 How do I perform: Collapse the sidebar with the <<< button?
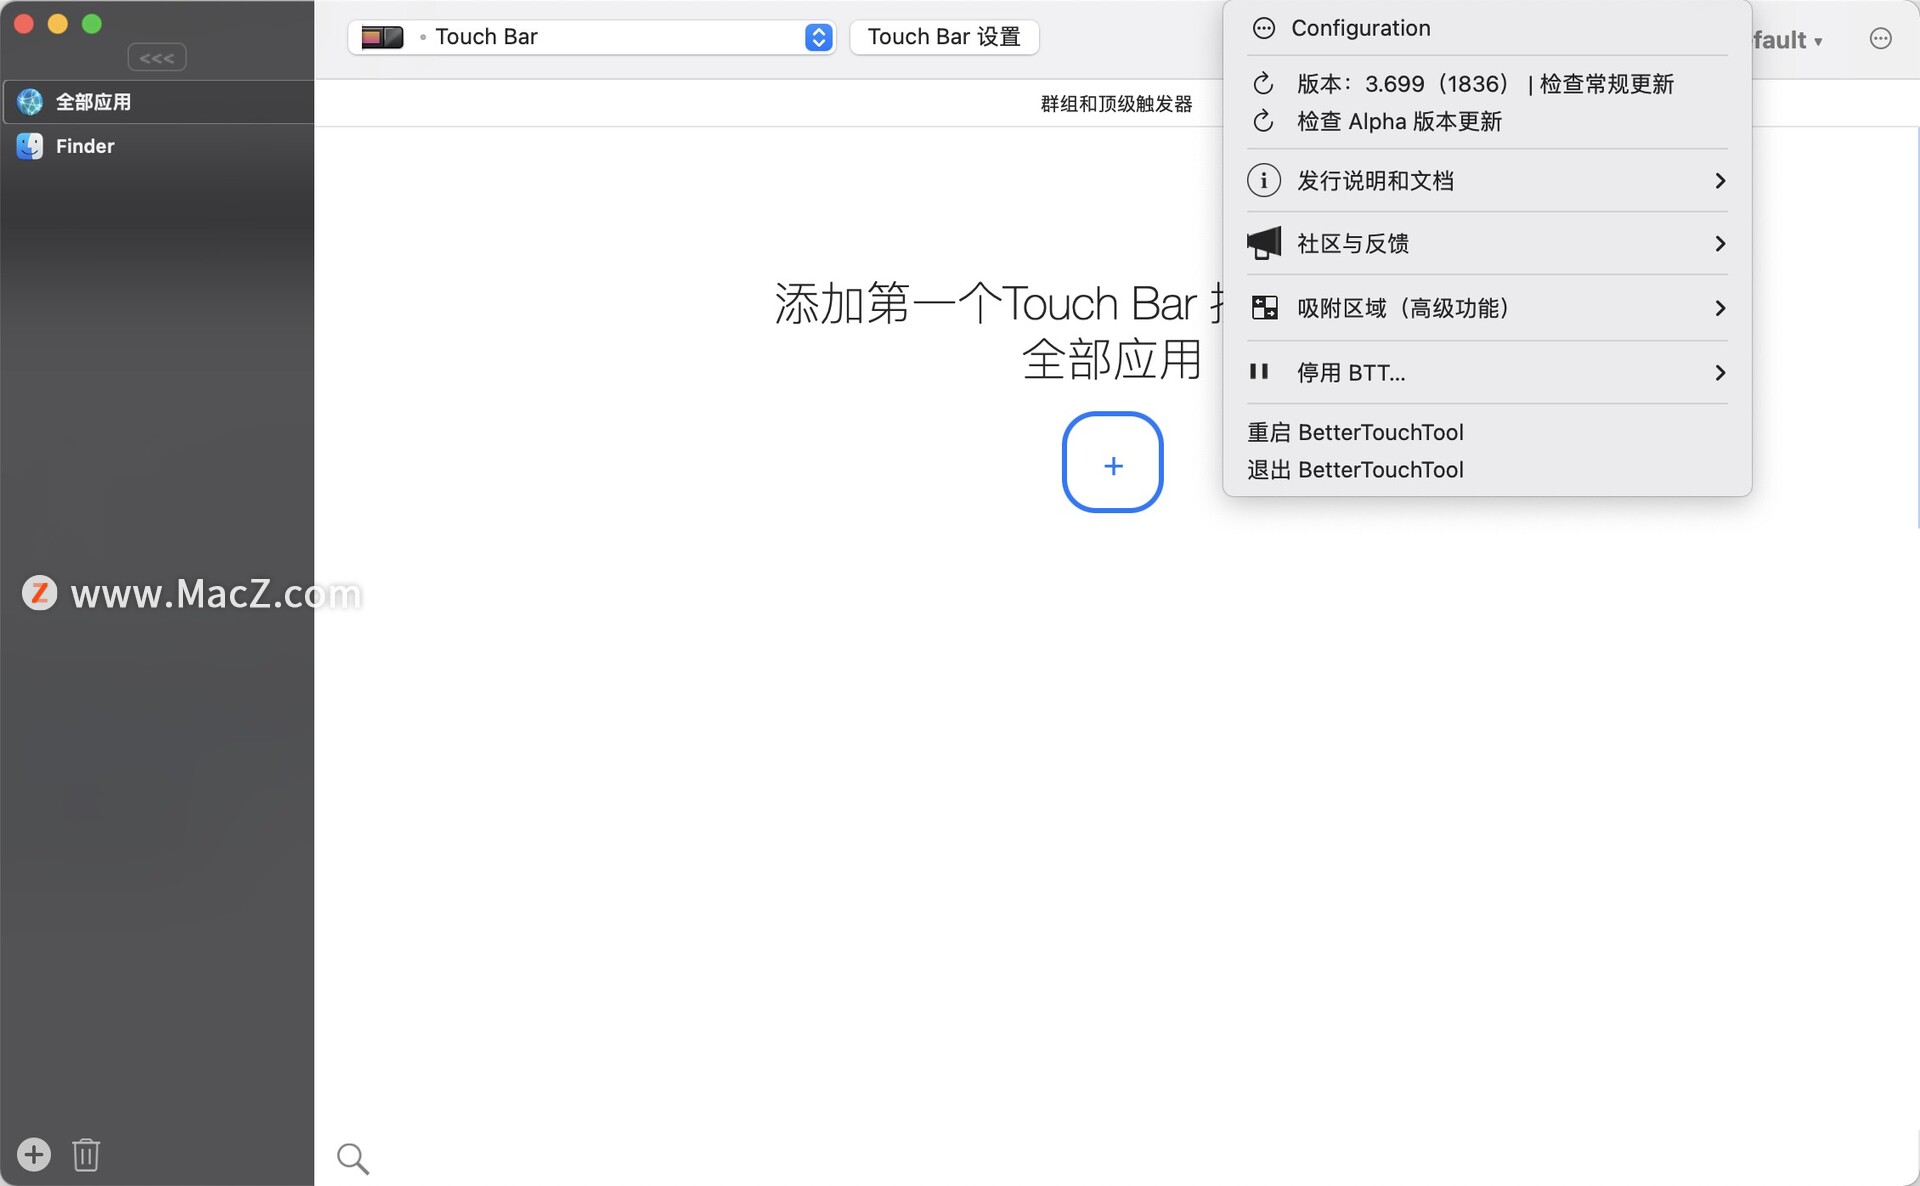coord(157,58)
